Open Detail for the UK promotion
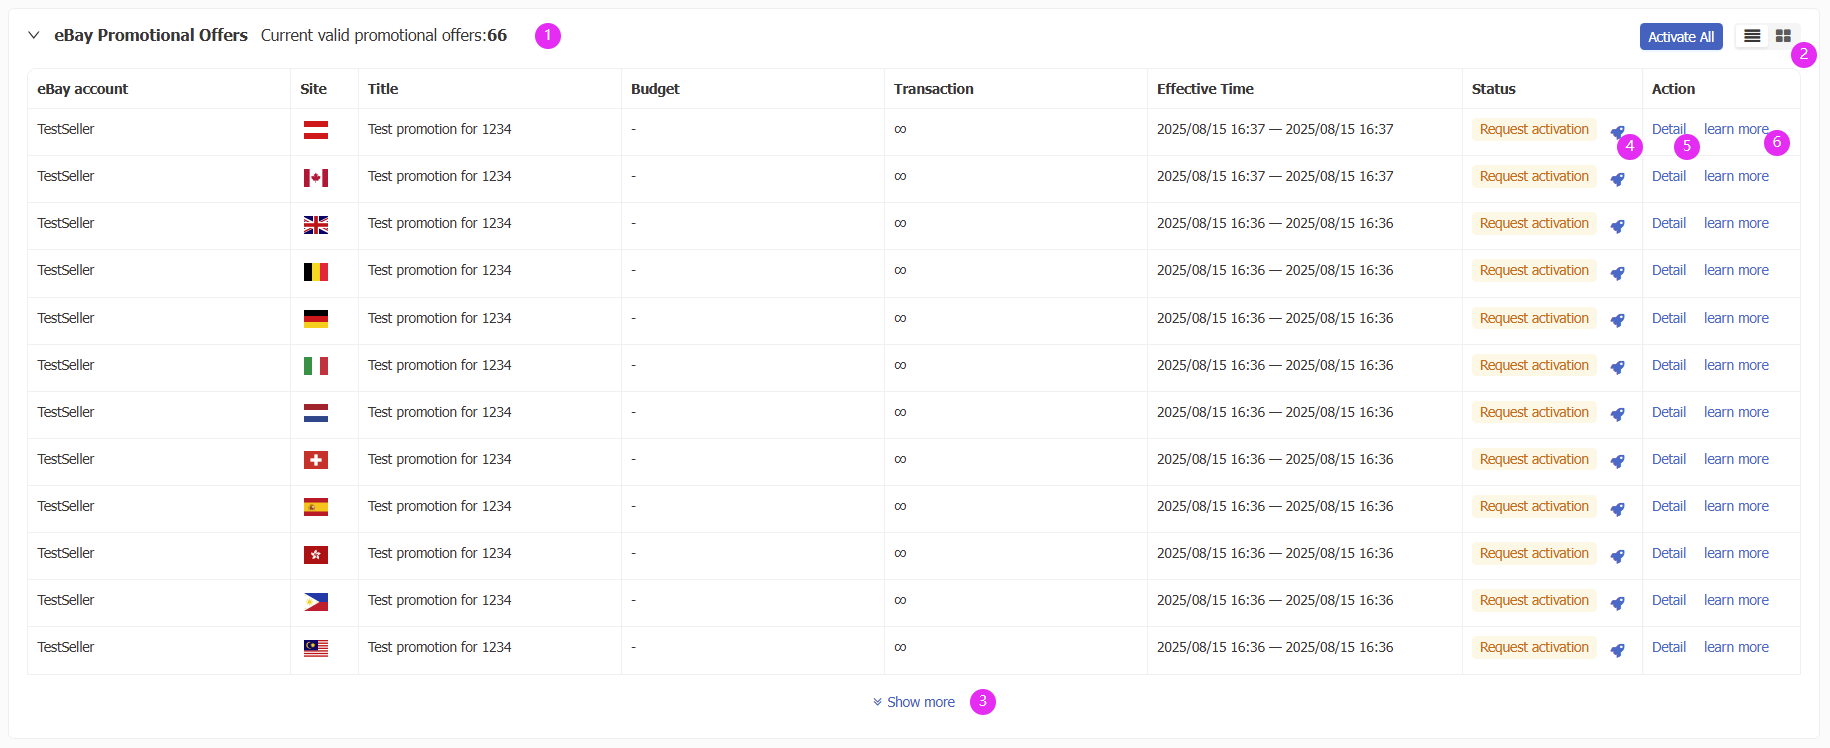Screen dimensions: 1830x748 click(x=1669, y=223)
